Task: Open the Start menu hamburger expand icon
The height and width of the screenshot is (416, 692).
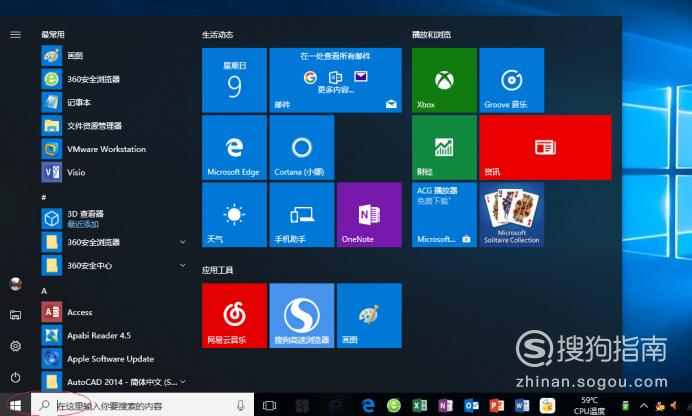Action: (15, 34)
